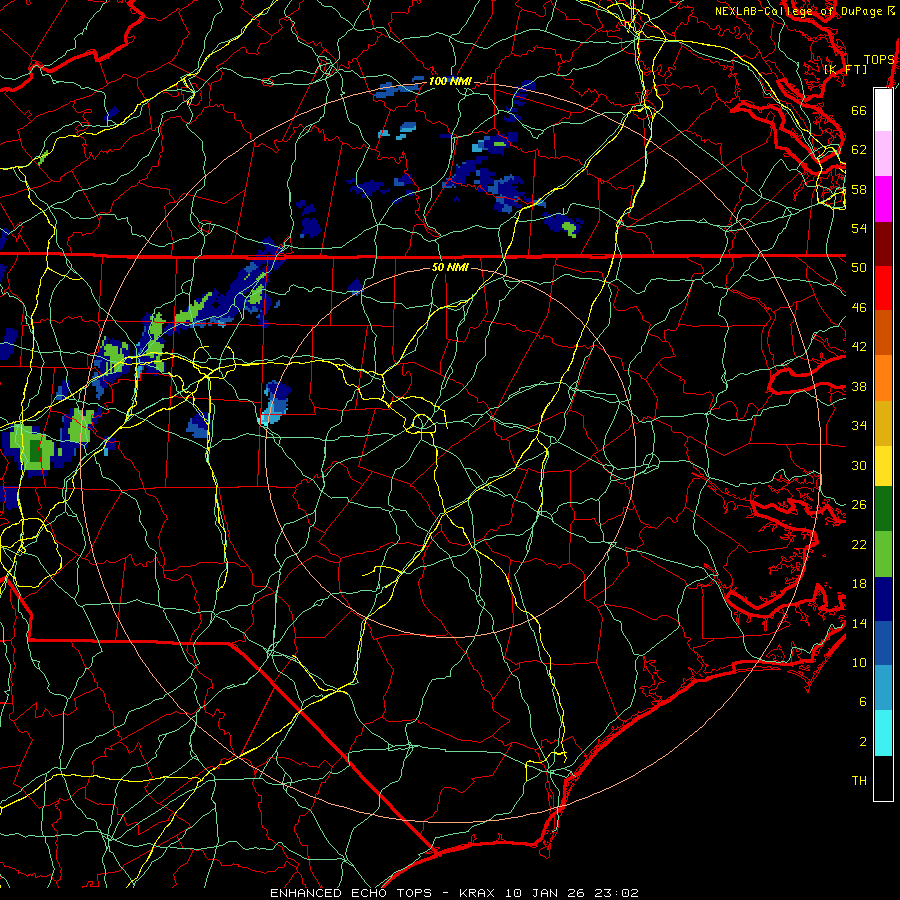Click the "66" legend value
The height and width of the screenshot is (900, 900).
click(859, 110)
